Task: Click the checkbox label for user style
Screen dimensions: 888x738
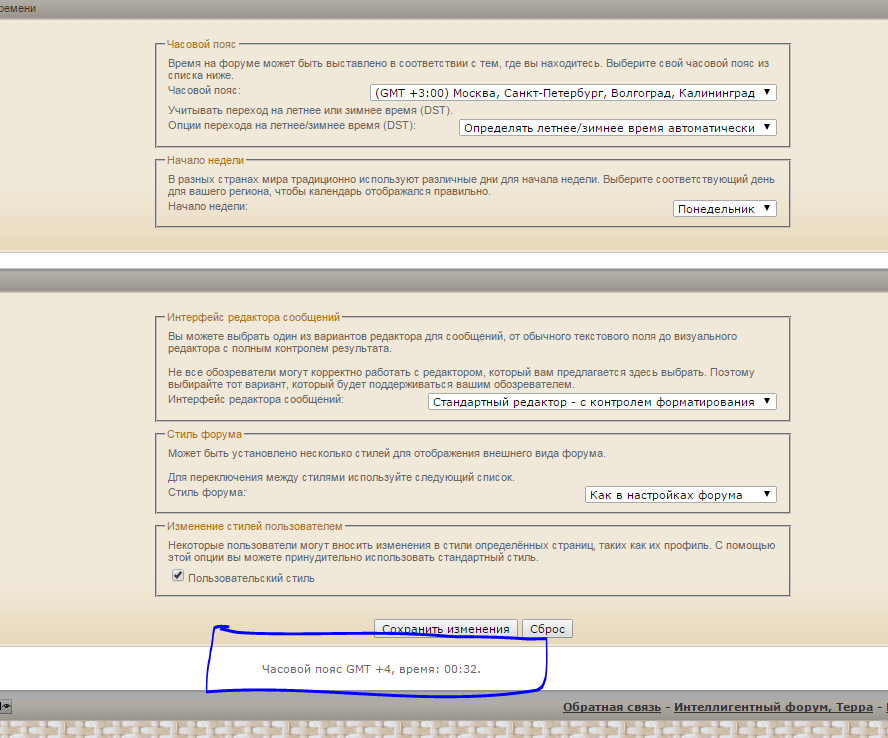Action: point(251,578)
